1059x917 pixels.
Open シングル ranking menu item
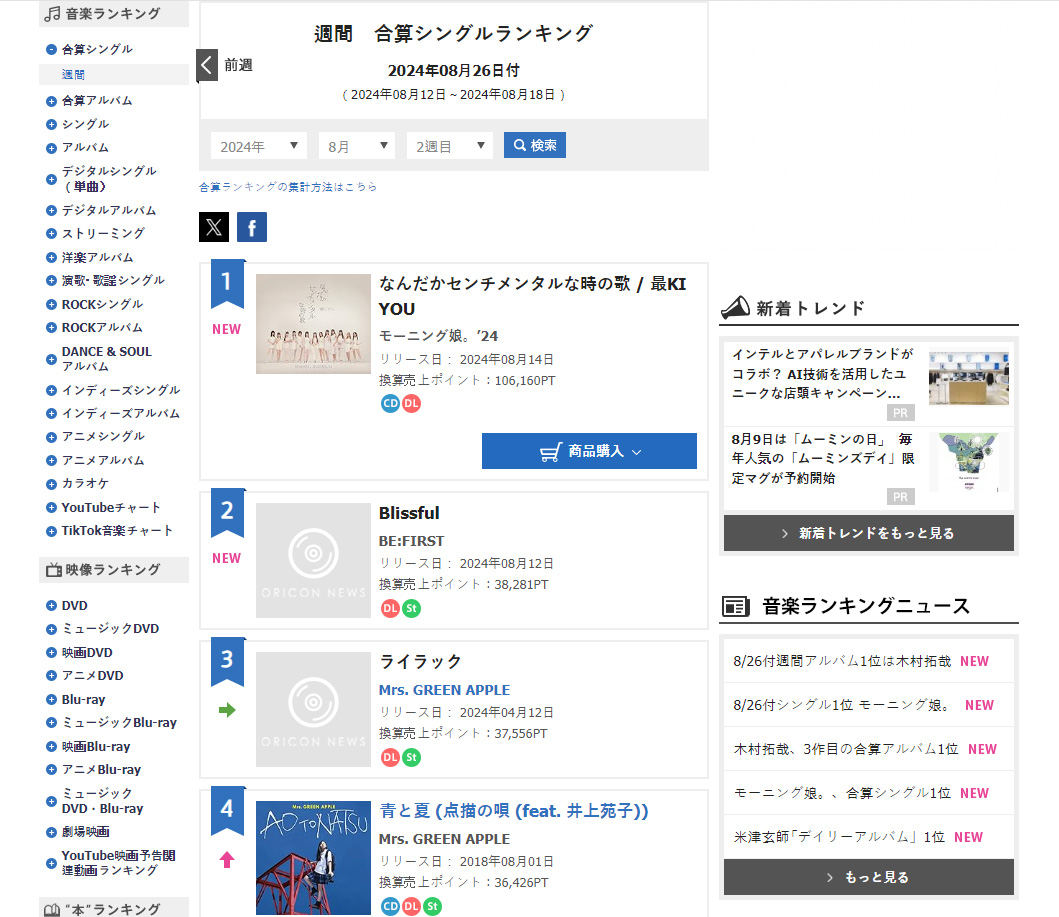coord(85,124)
